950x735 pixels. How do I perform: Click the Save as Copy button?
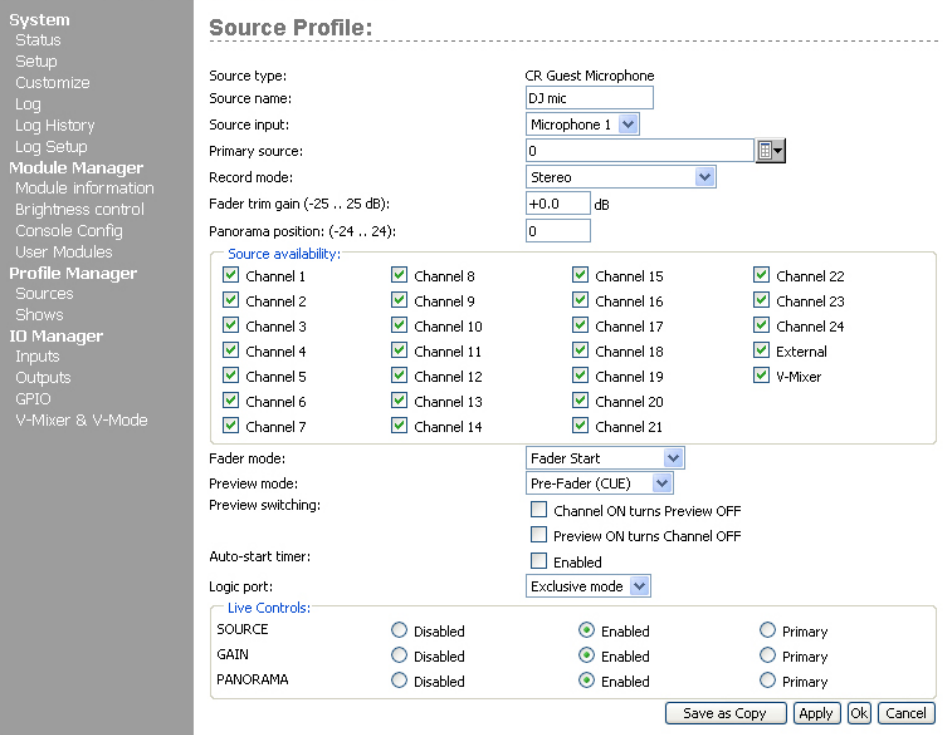[725, 713]
